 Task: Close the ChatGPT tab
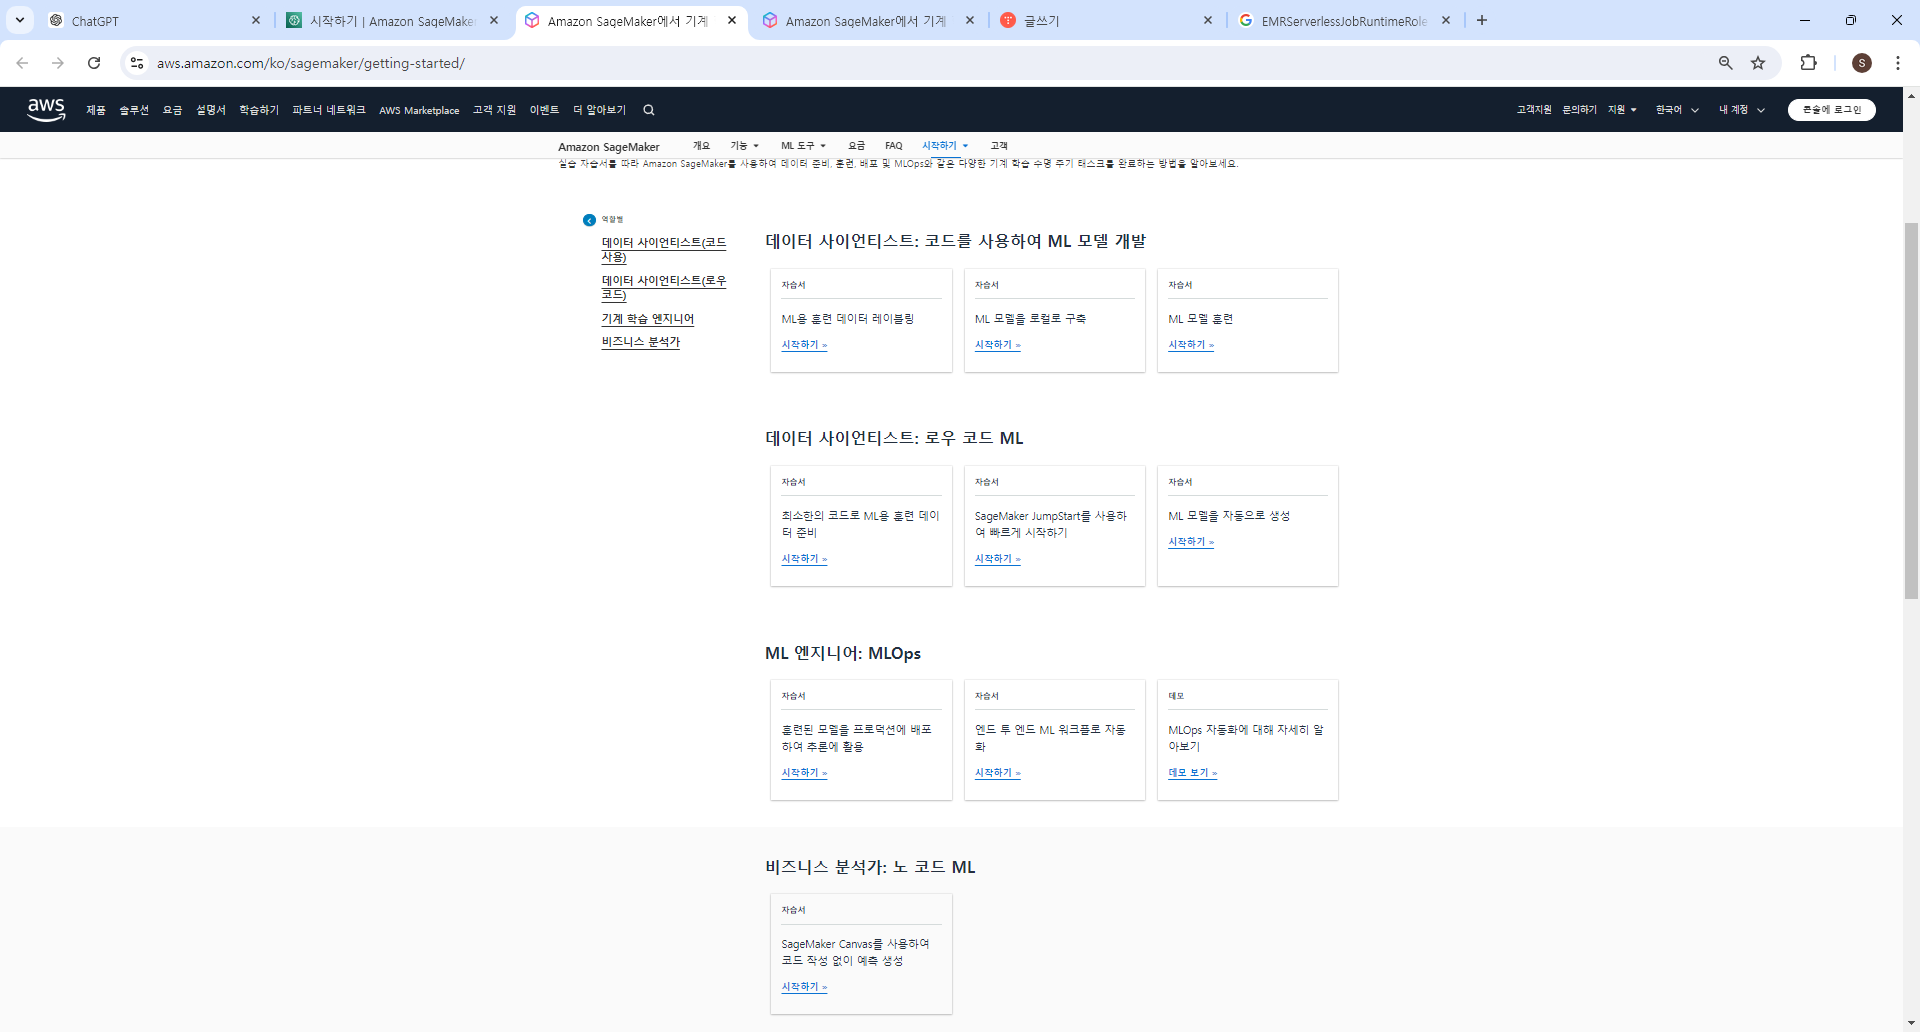tap(256, 20)
